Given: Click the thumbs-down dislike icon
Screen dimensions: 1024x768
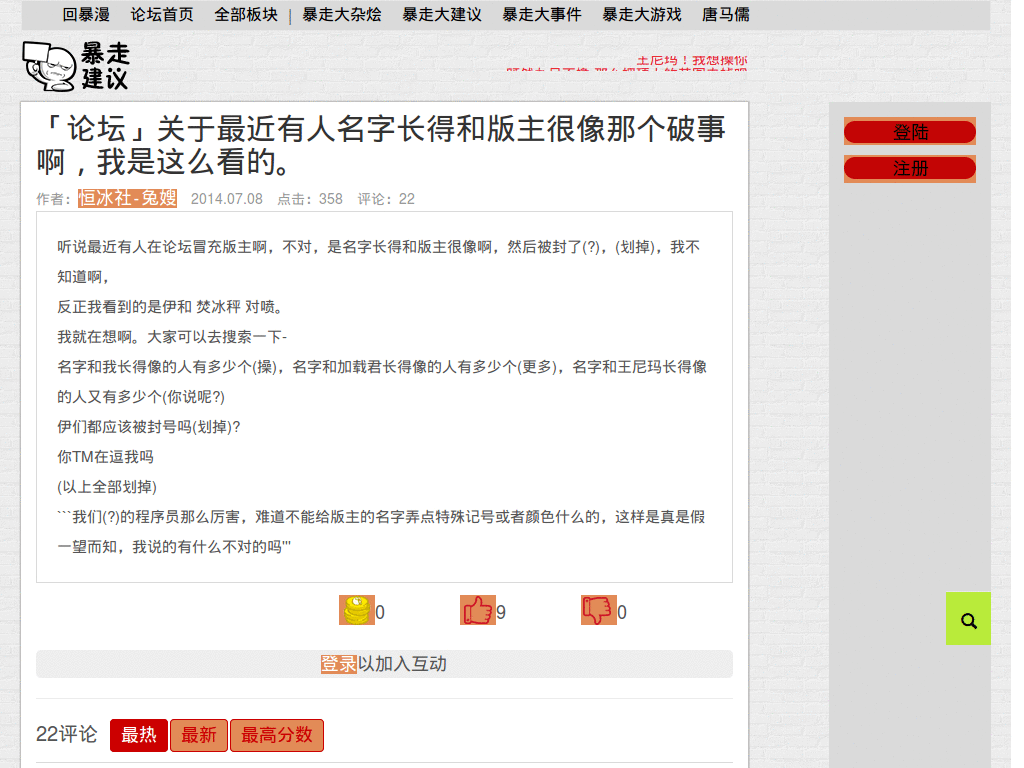Looking at the screenshot, I should click(598, 610).
